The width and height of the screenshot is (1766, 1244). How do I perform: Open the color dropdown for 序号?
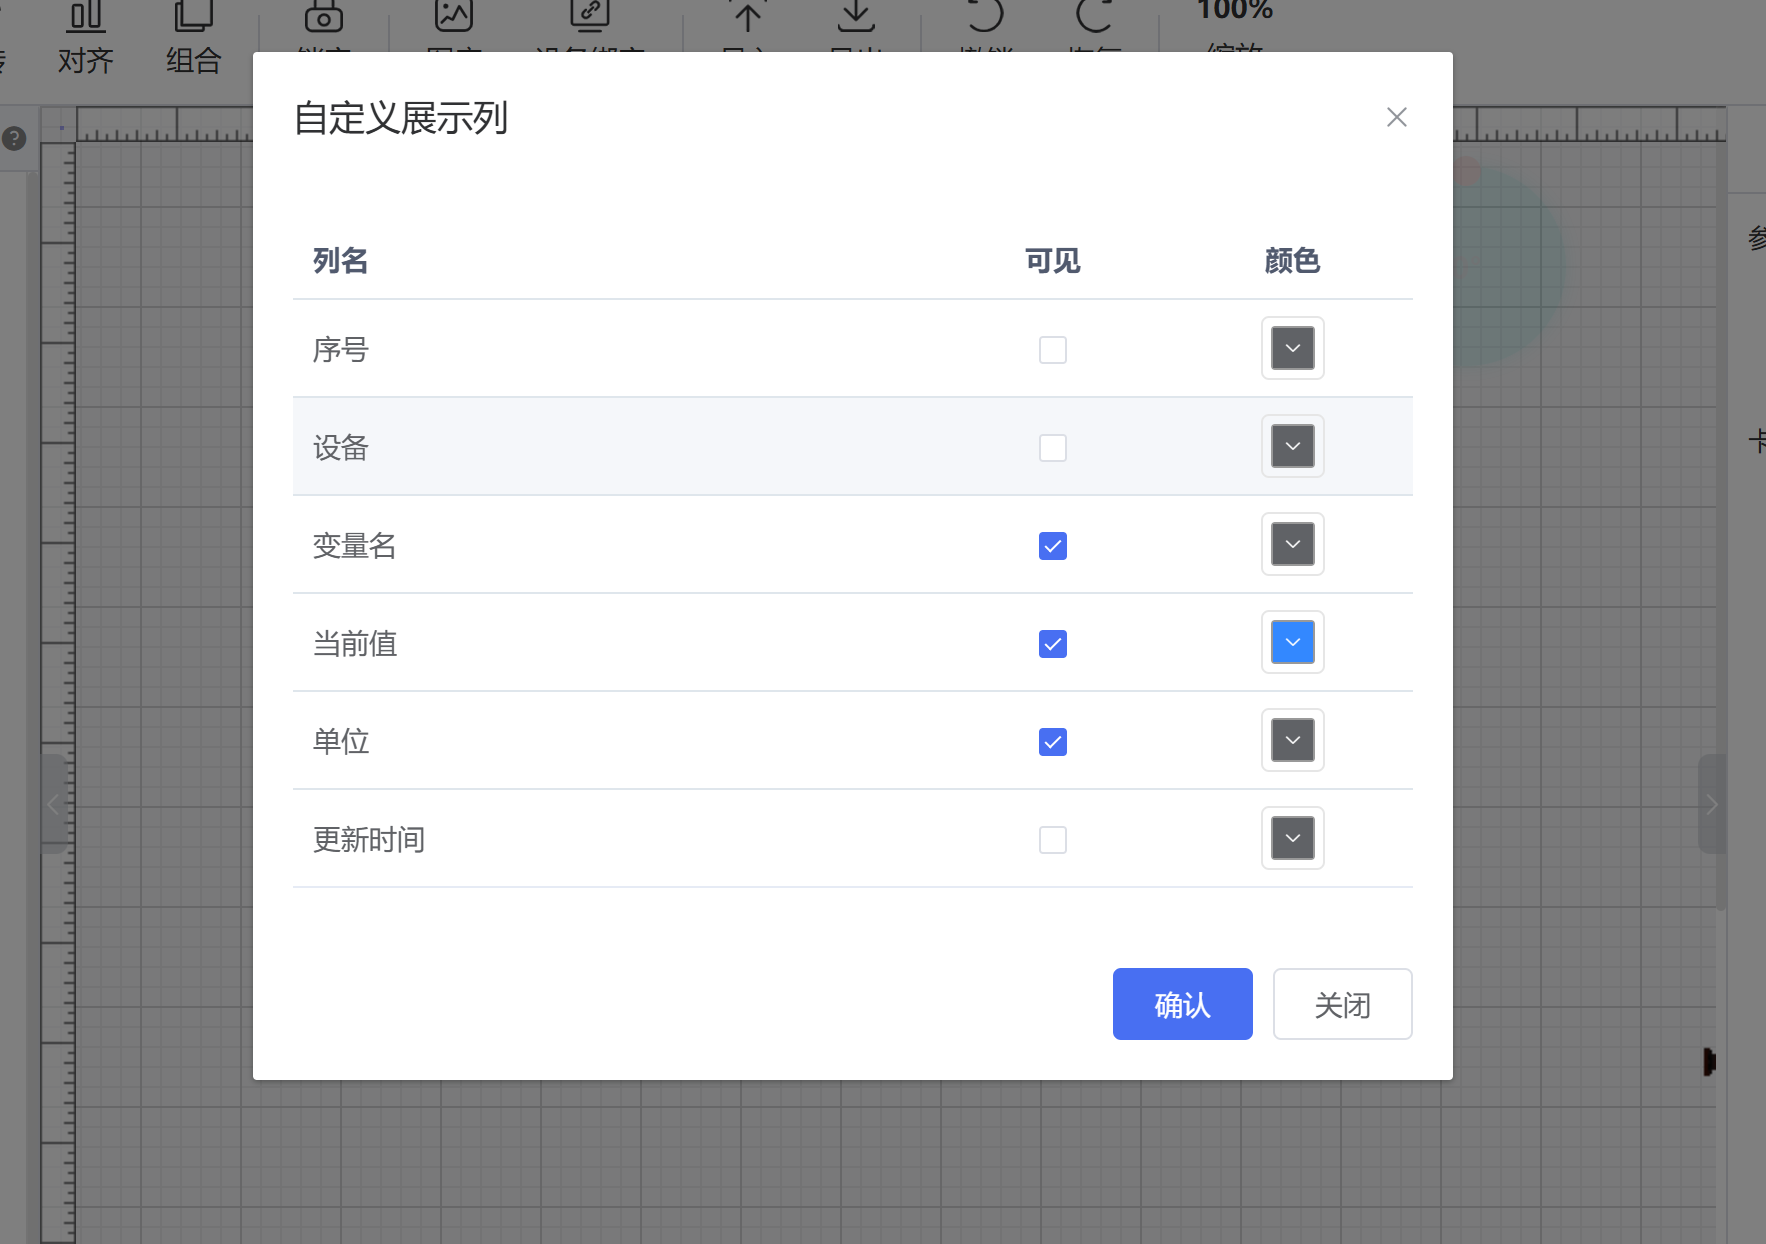click(1292, 348)
